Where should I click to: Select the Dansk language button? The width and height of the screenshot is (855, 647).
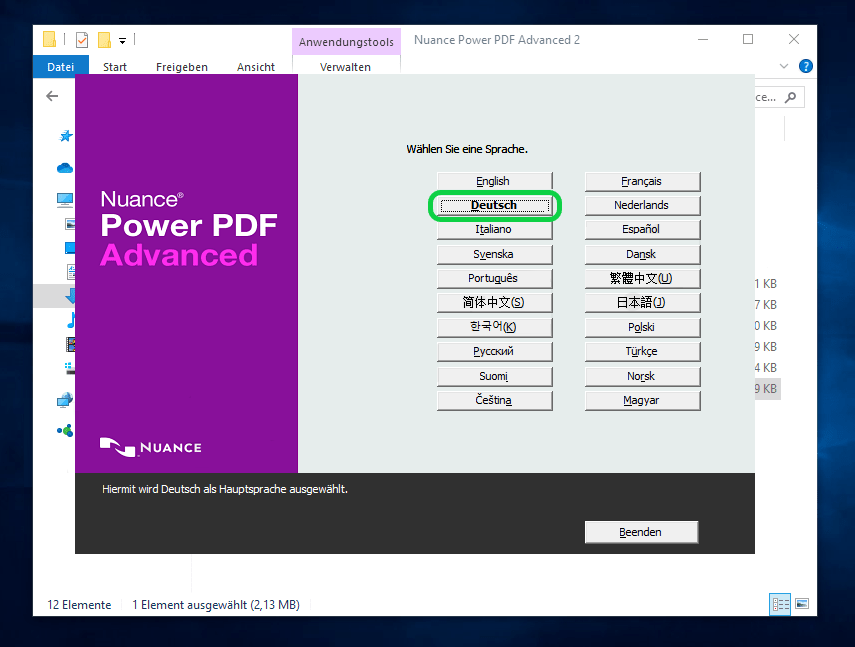(642, 254)
